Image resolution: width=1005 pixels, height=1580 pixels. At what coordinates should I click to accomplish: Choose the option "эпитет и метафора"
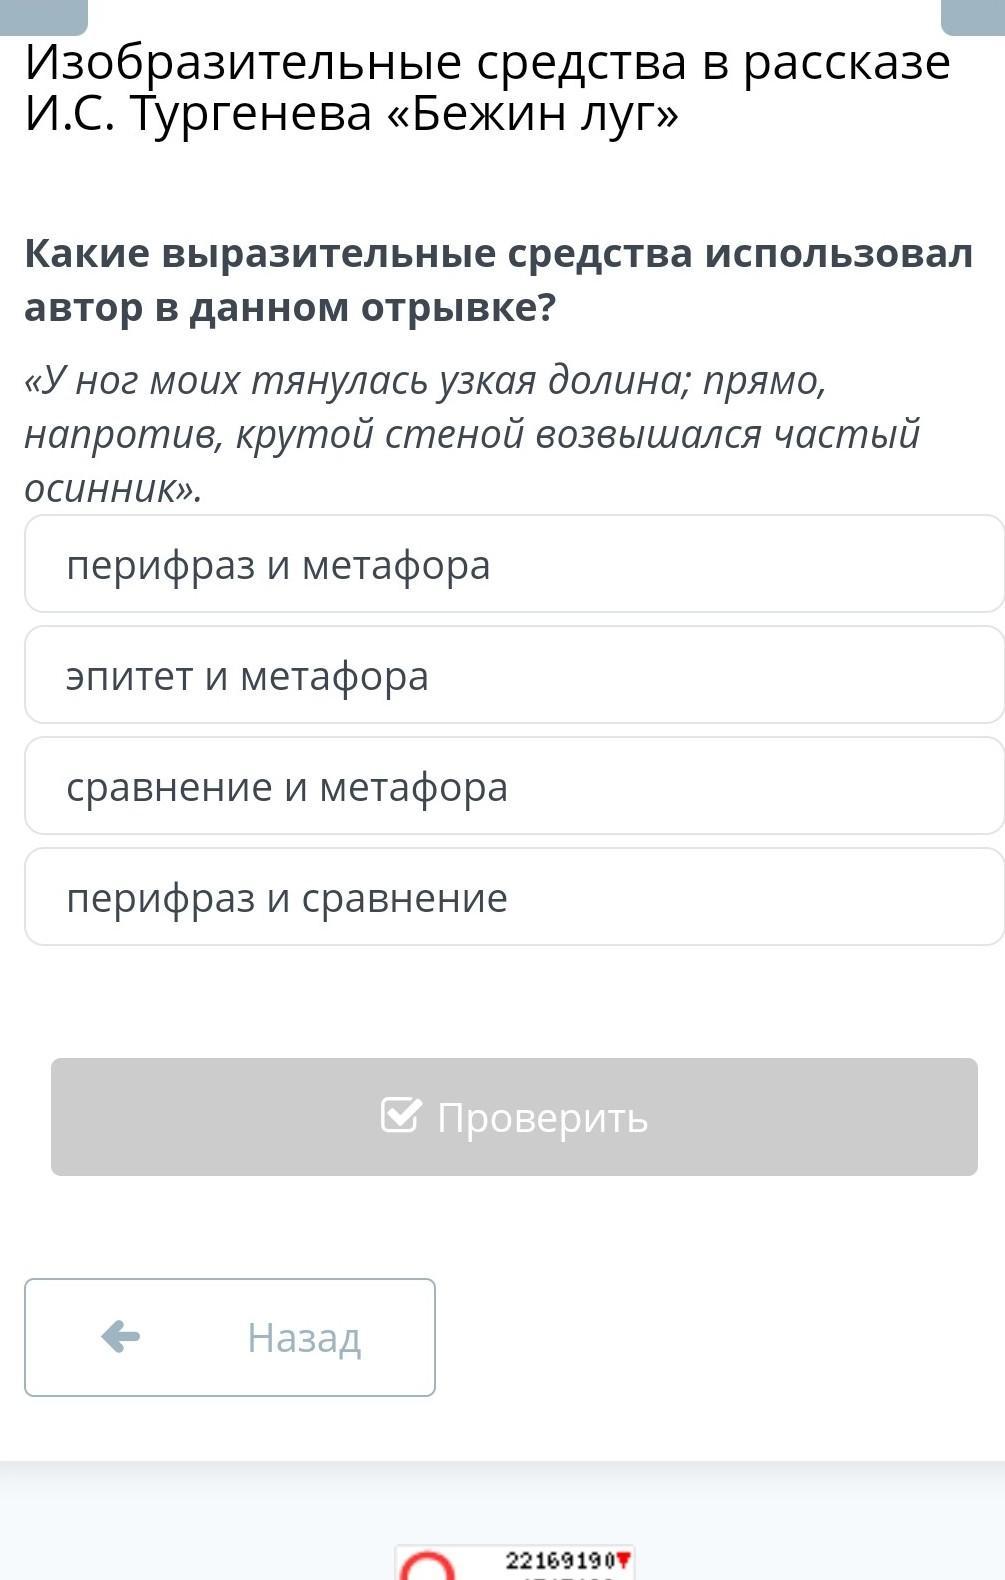tap(512, 675)
